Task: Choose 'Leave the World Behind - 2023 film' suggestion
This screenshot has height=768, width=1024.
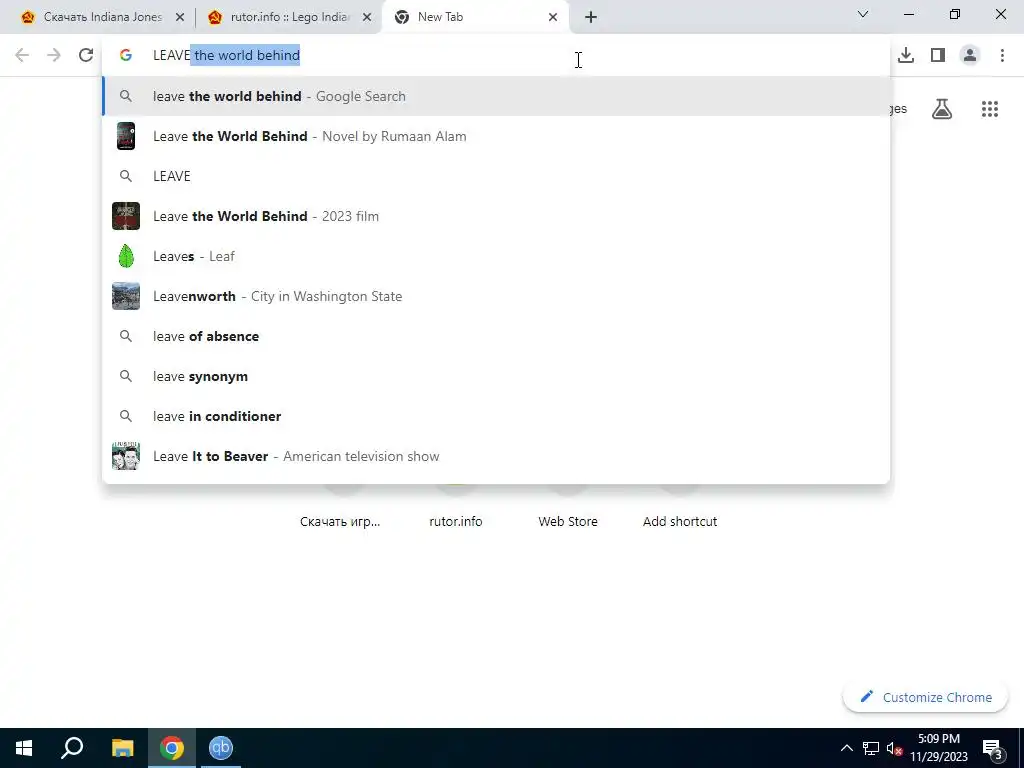Action: tap(496, 216)
